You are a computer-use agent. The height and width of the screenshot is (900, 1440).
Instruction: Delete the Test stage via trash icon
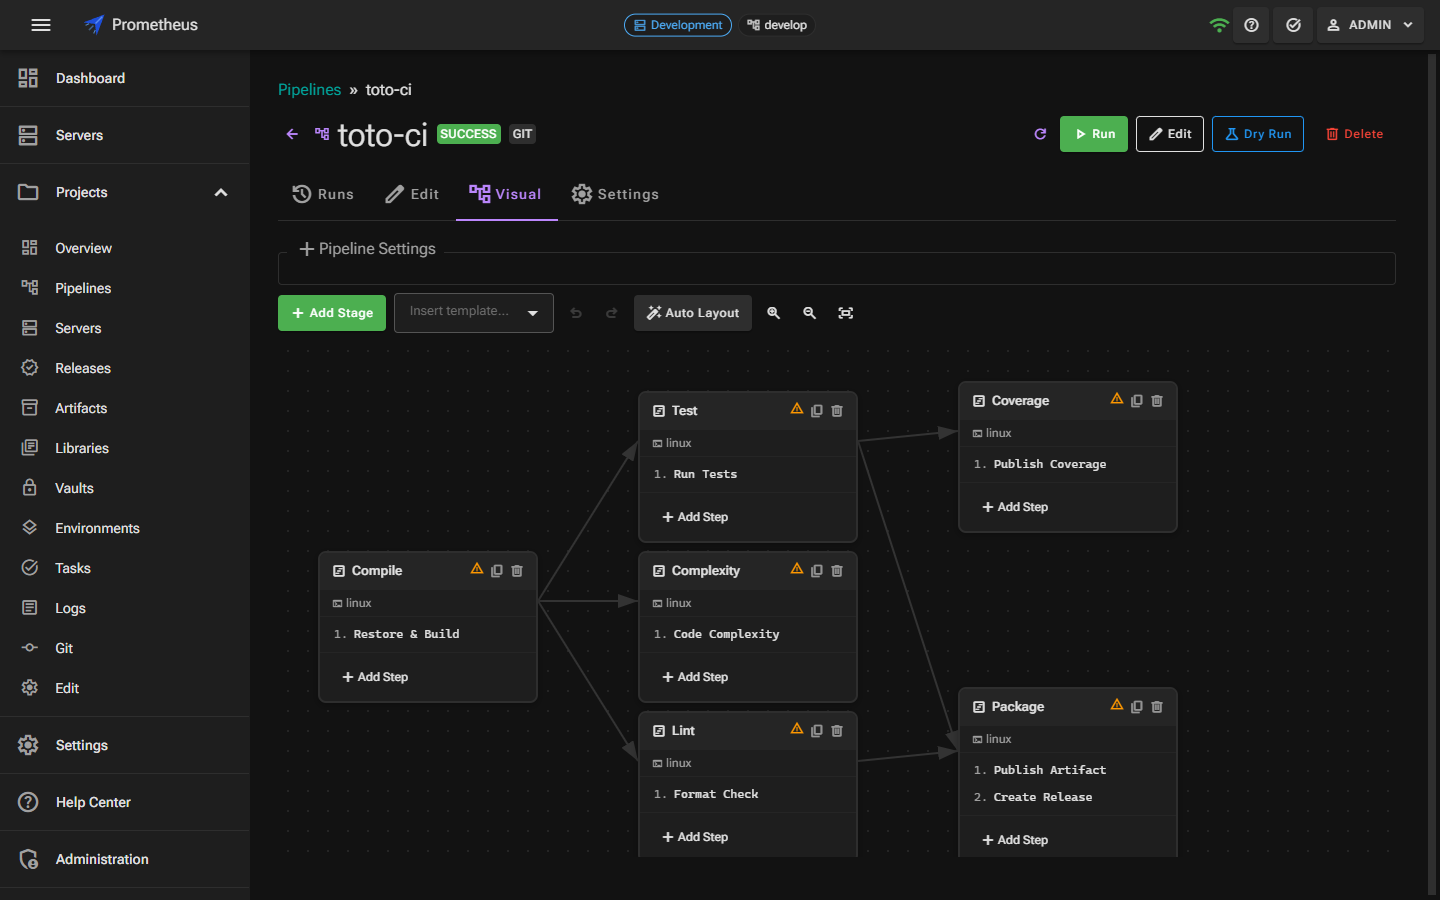pyautogui.click(x=837, y=411)
